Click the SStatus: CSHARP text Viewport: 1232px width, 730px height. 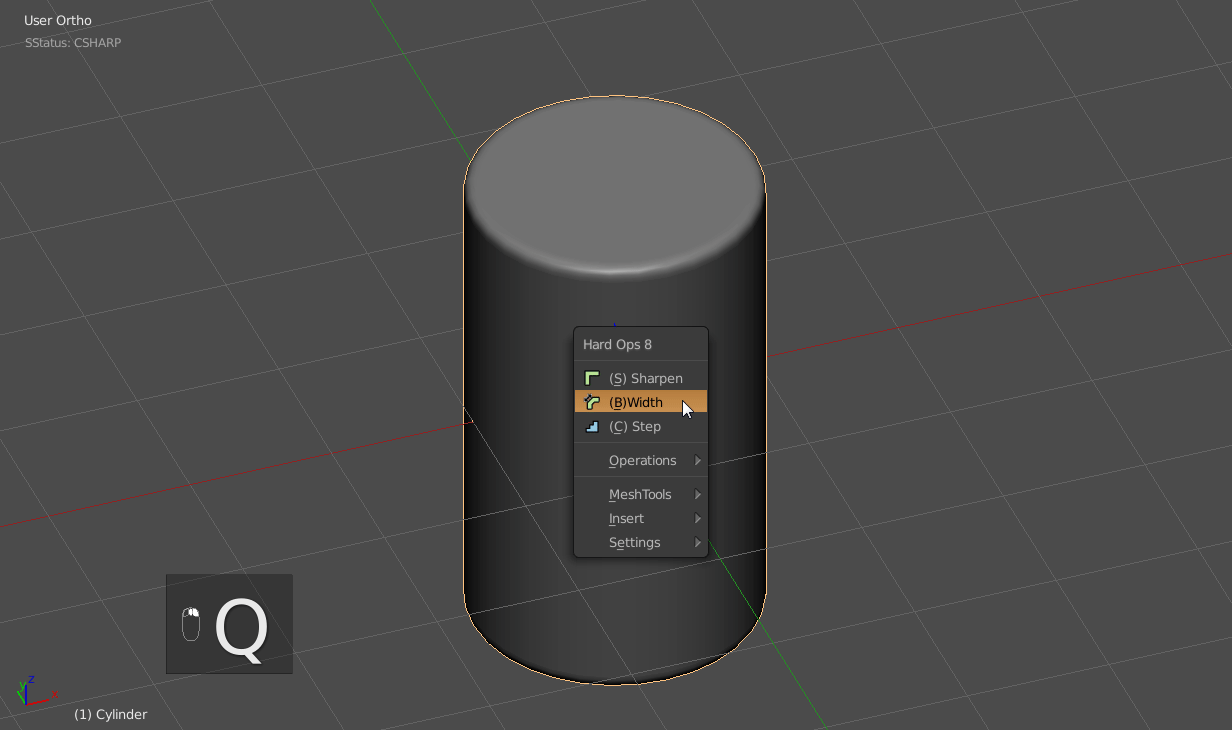coord(73,43)
